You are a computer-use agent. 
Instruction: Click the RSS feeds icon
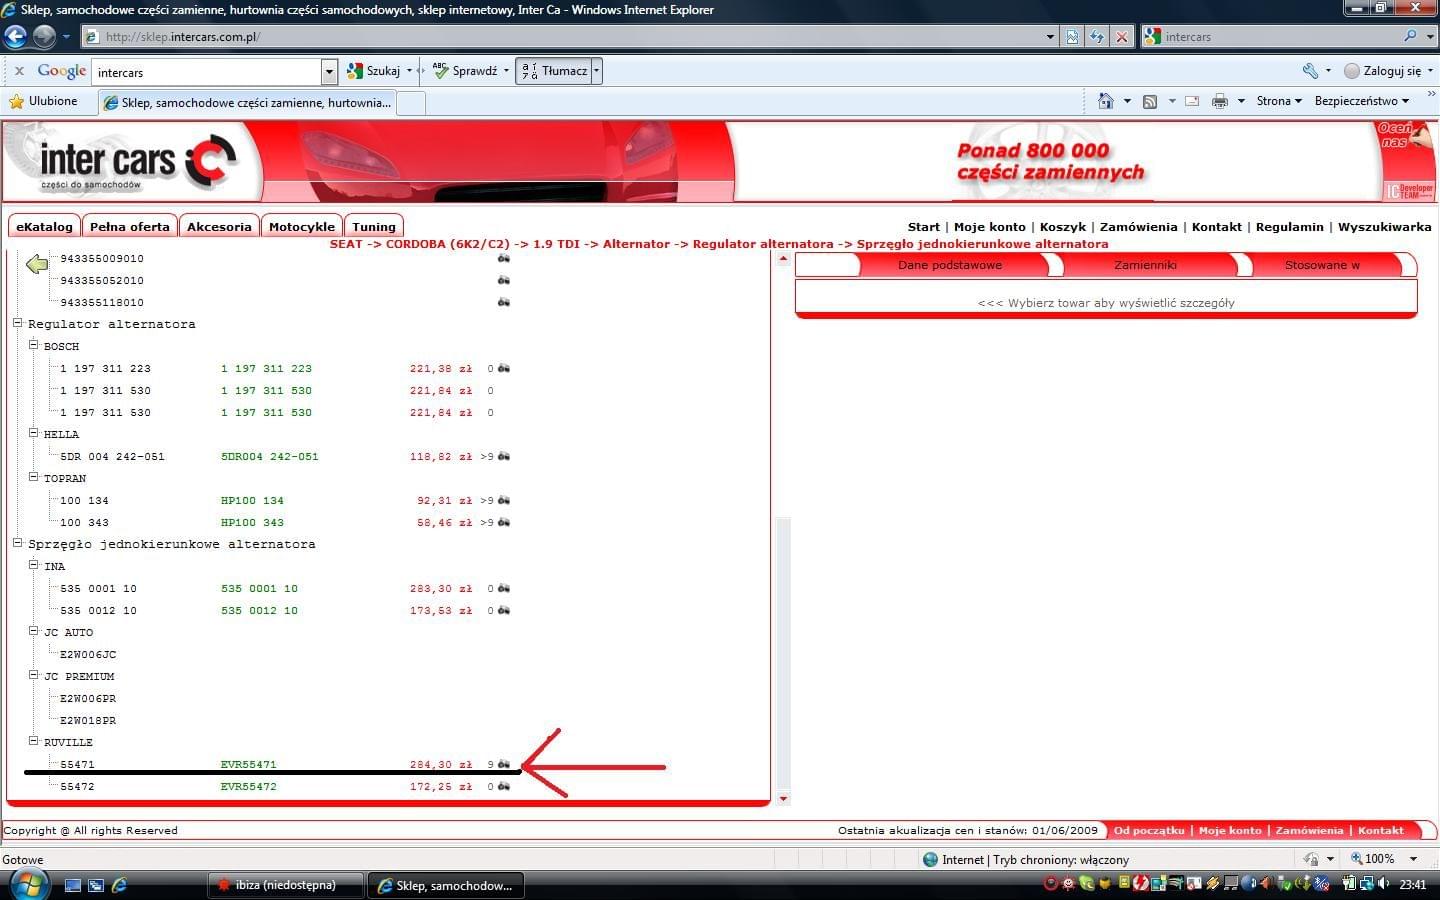tap(1150, 101)
